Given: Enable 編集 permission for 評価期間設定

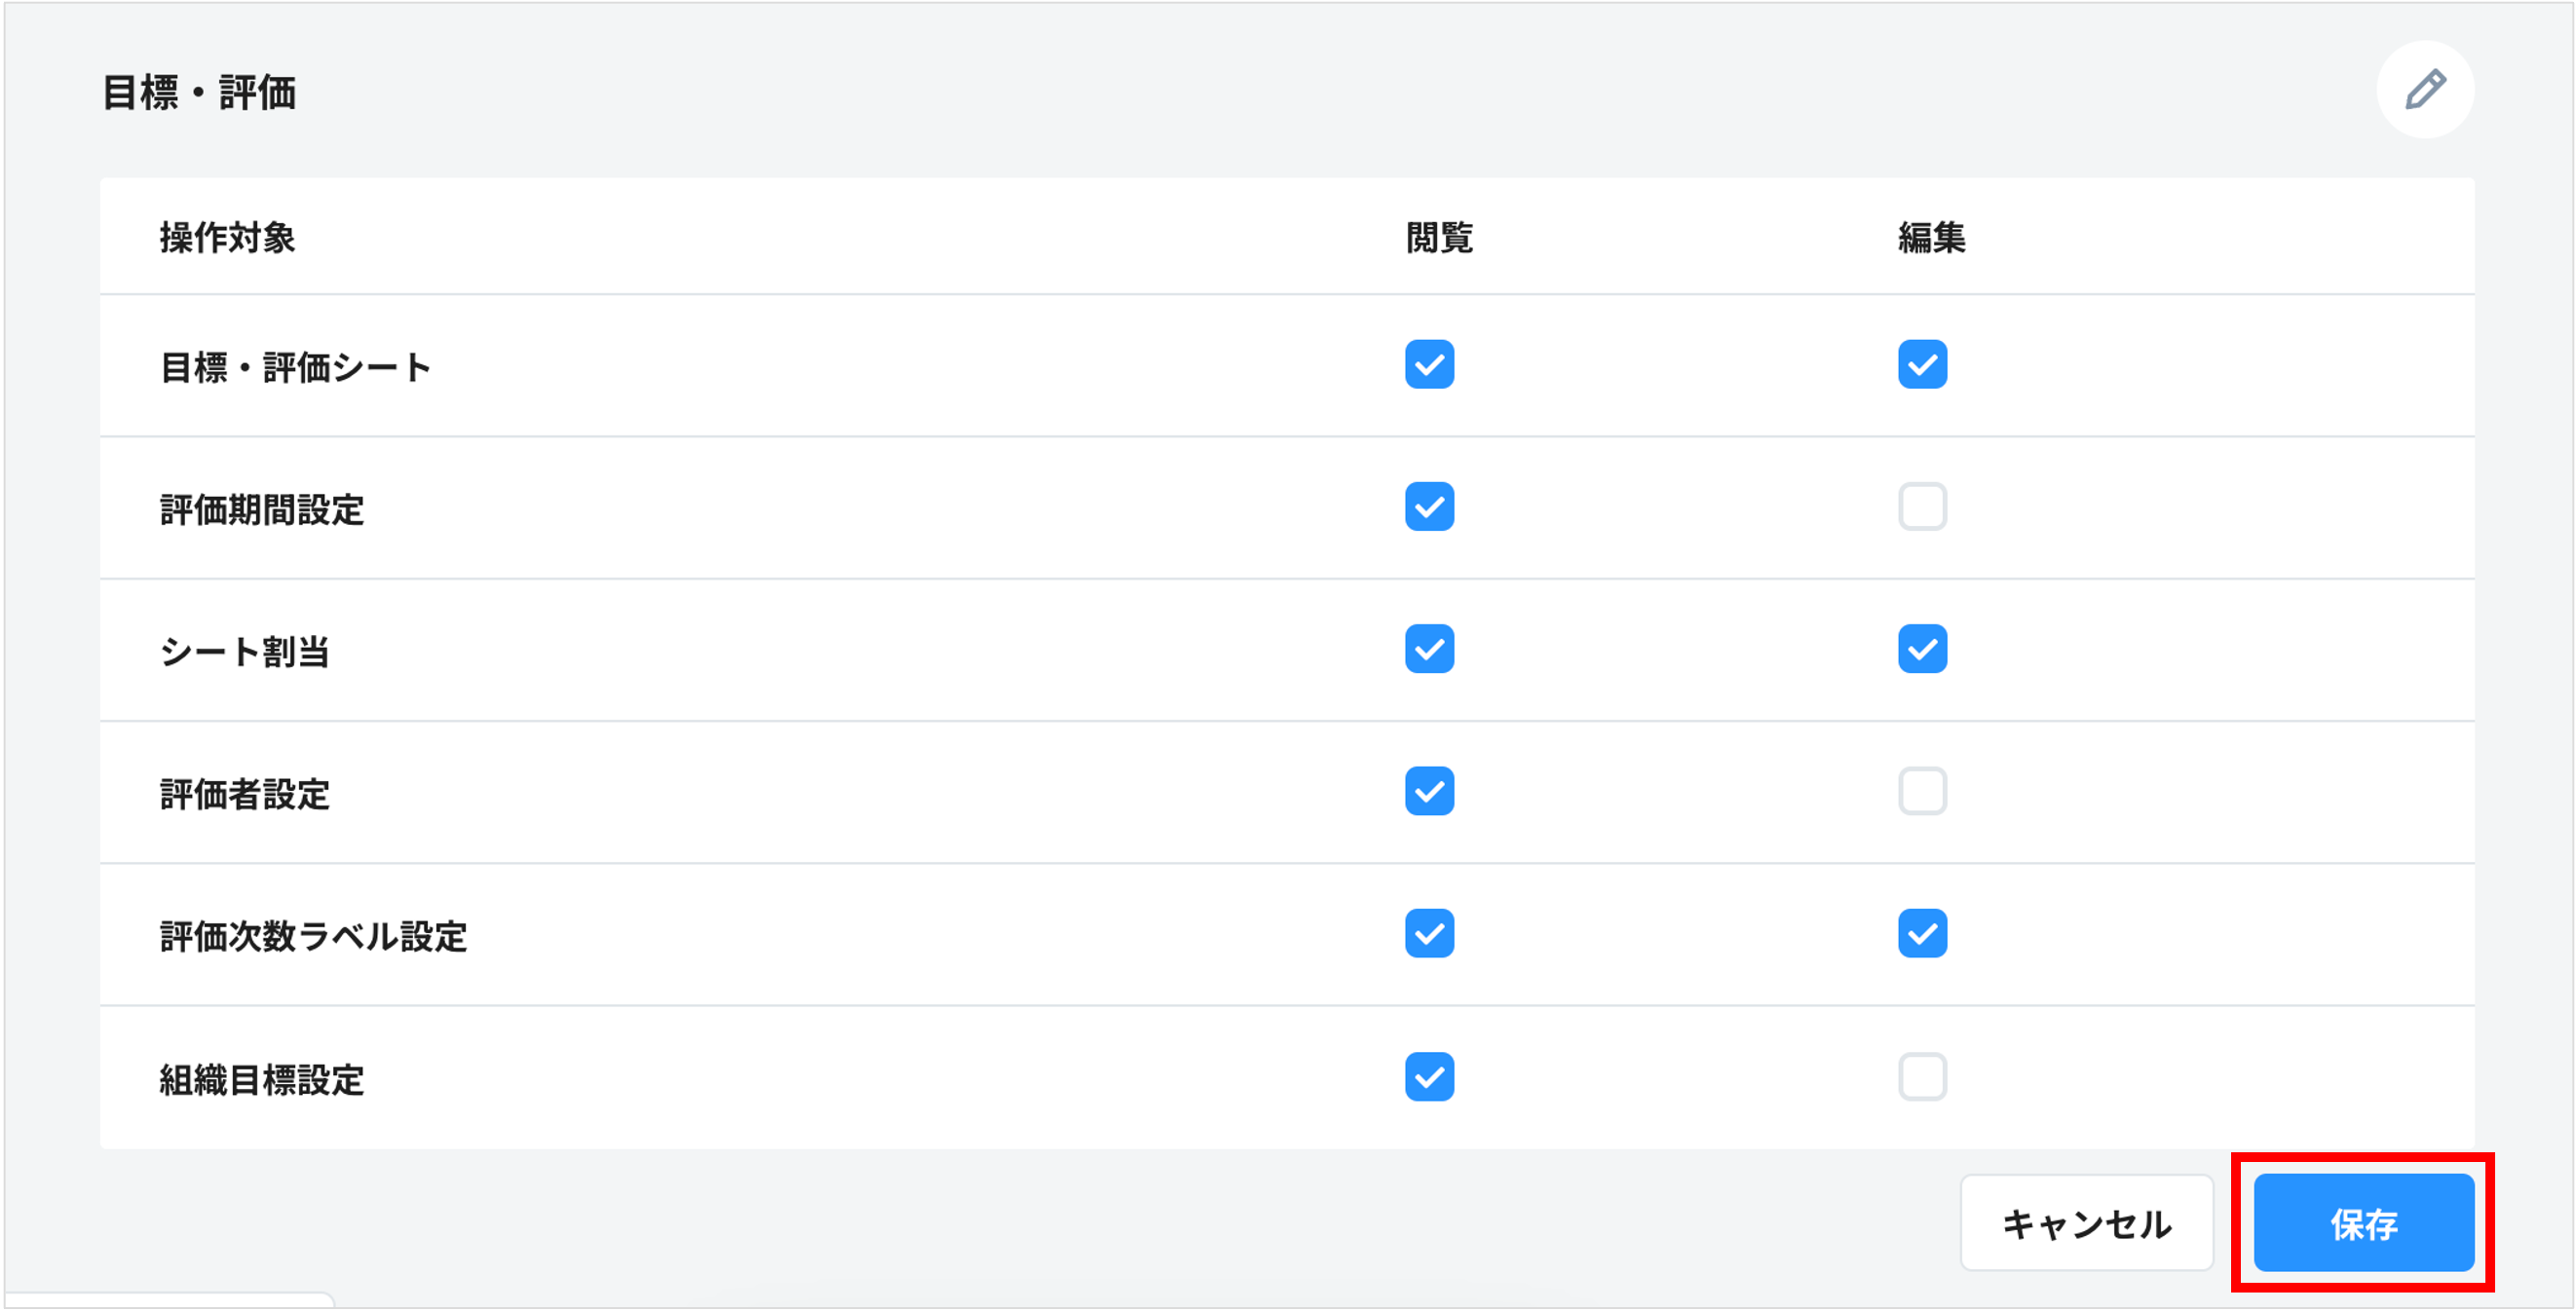Looking at the screenshot, I should 1921,507.
